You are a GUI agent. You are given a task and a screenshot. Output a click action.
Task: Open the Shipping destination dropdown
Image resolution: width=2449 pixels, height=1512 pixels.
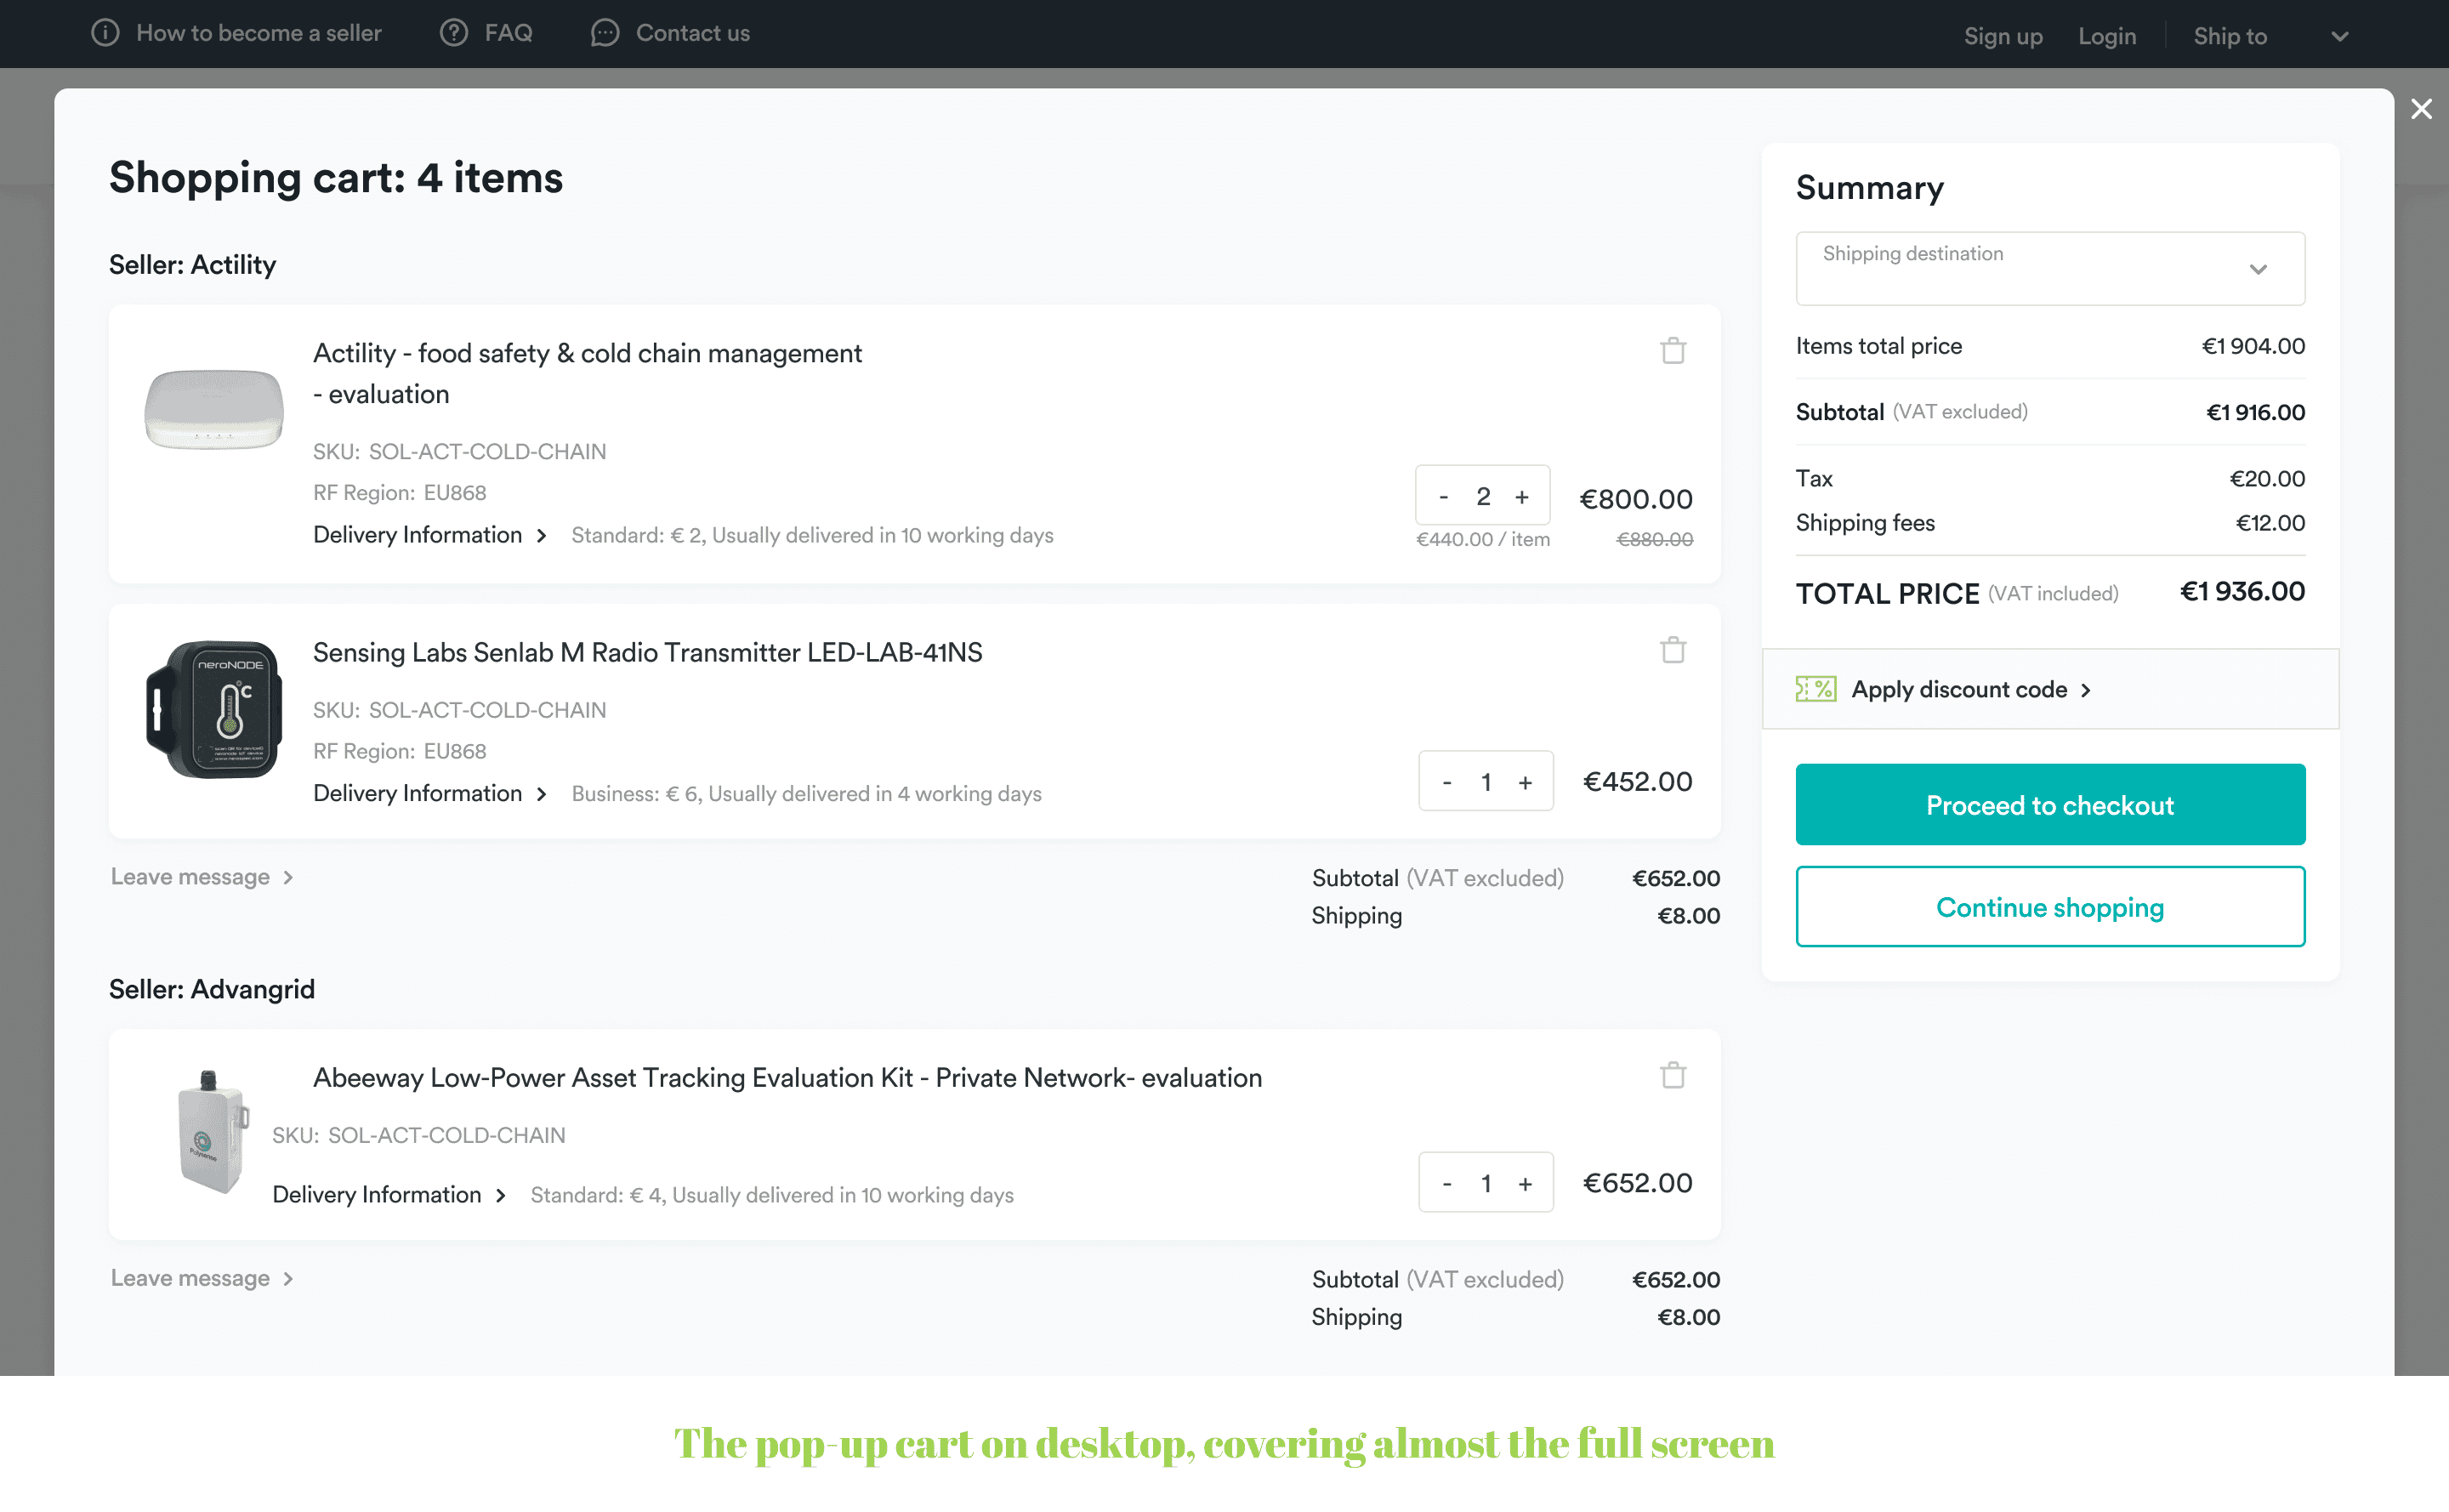click(x=2050, y=269)
